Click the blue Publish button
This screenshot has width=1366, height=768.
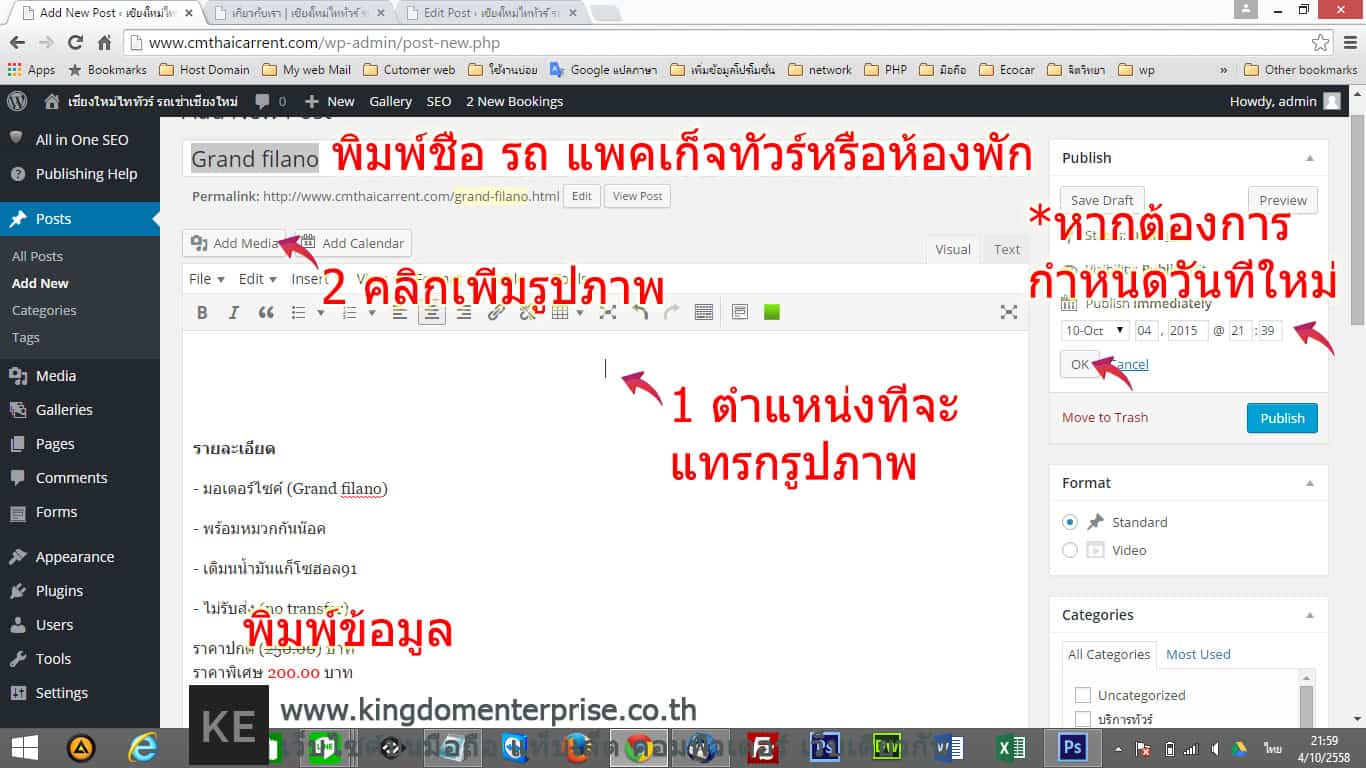1281,418
